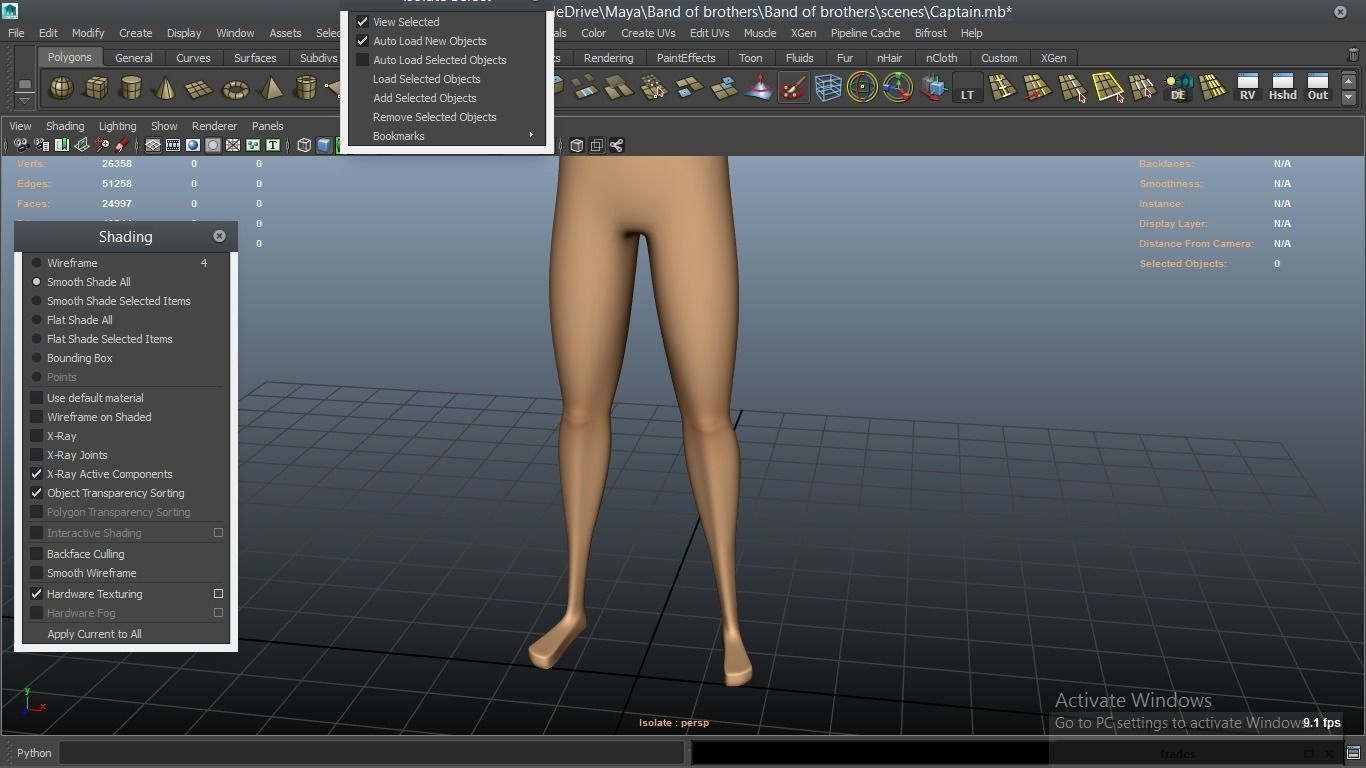Uncheck View Selected in Isolate Select menu
This screenshot has height=768, width=1366.
(363, 22)
